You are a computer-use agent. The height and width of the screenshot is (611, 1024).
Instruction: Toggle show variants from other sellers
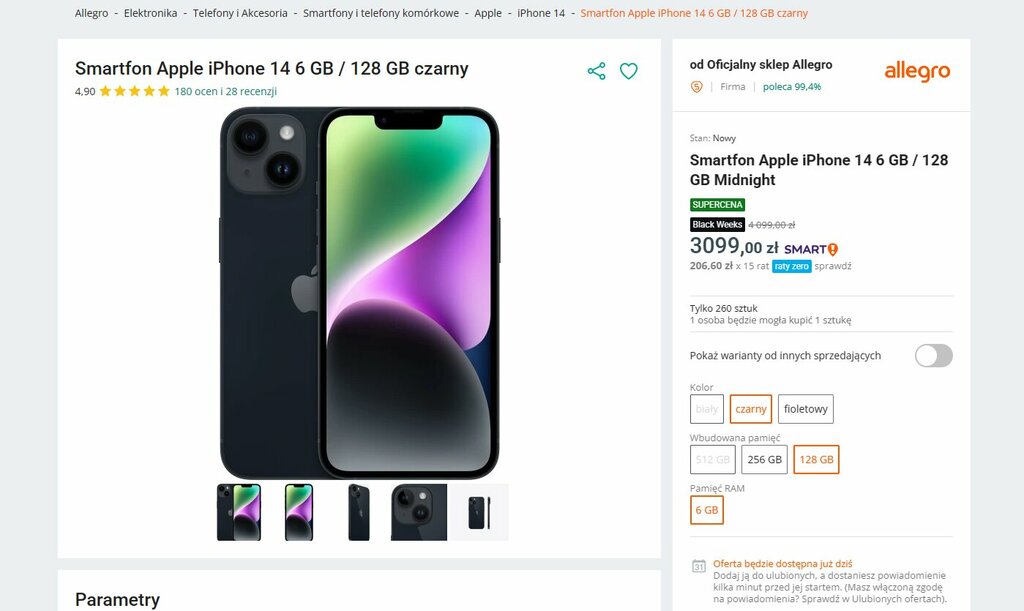pos(933,356)
